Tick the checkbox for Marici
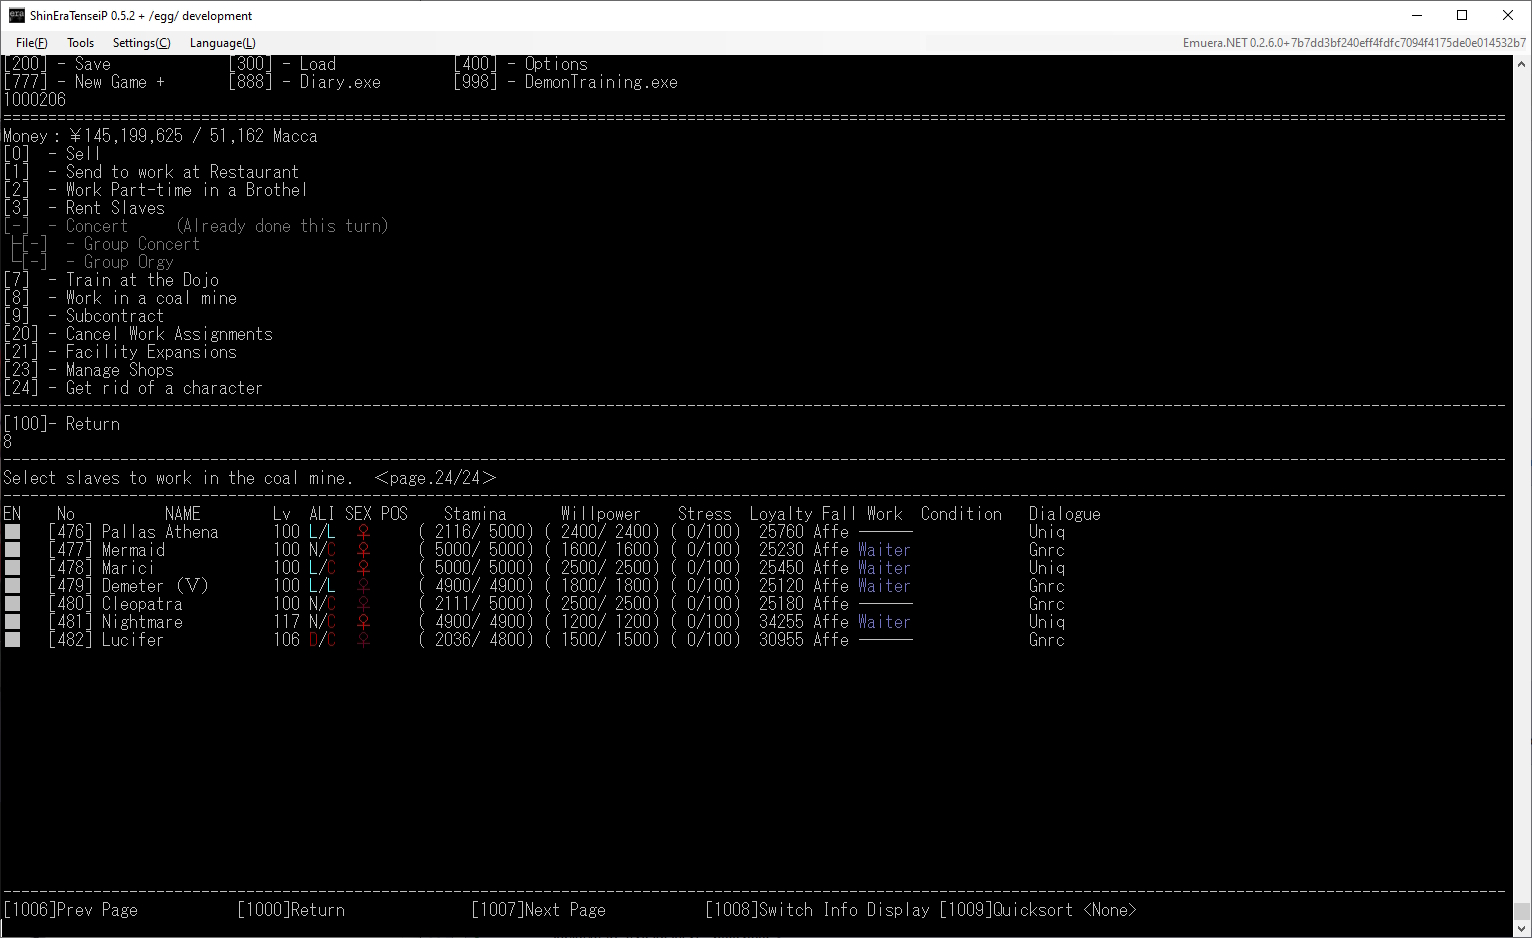The width and height of the screenshot is (1532, 938). 13,568
